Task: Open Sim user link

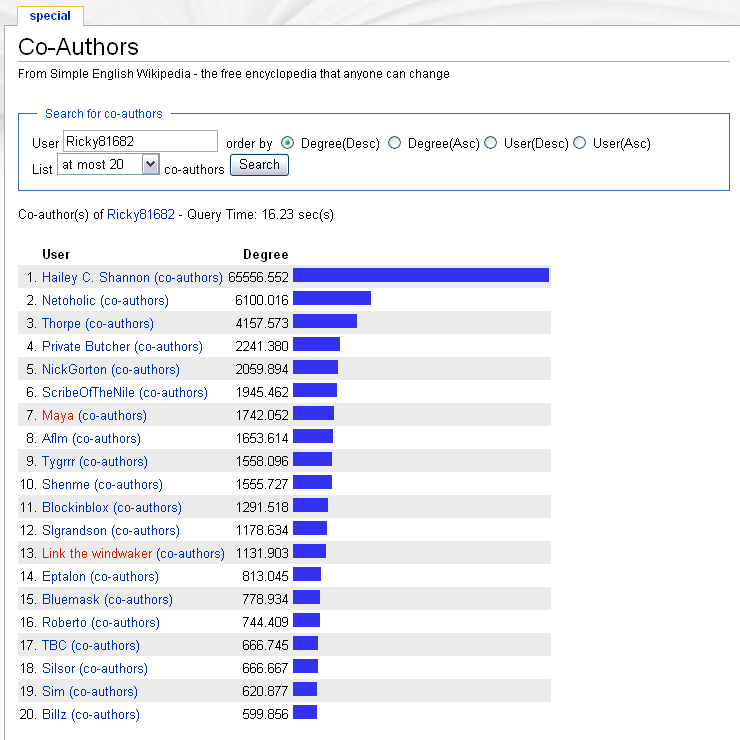Action: click(53, 691)
